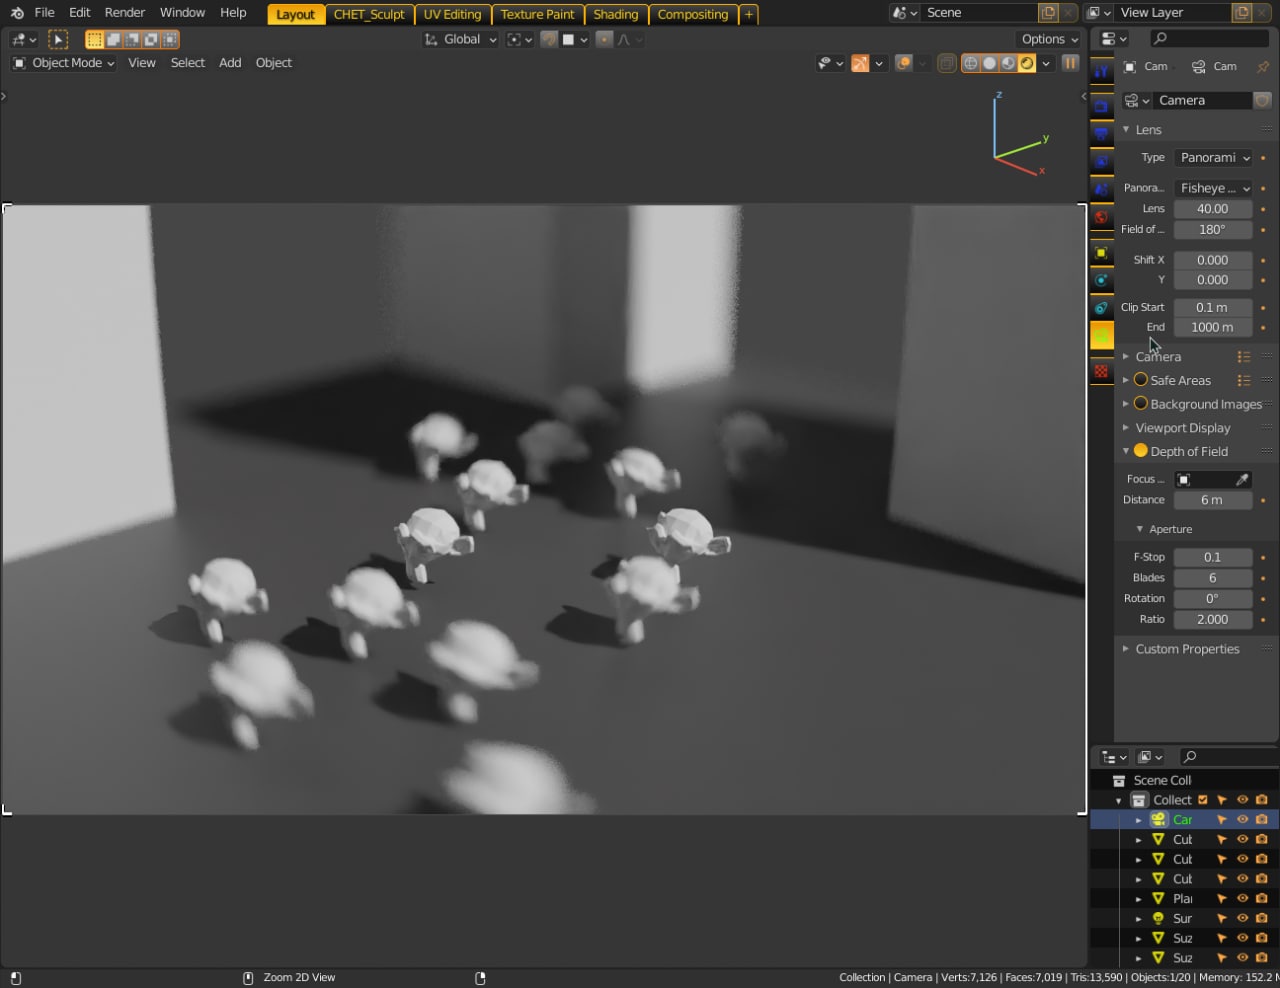Open the viewport View menu
The width and height of the screenshot is (1280, 988).
(x=142, y=63)
